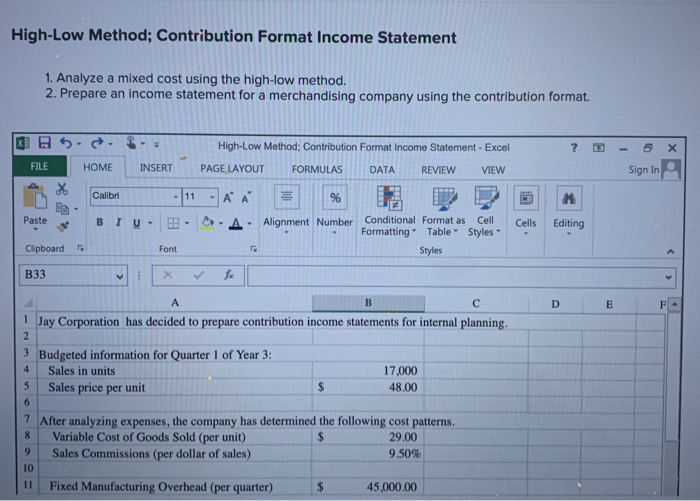Click the Copy icon

tap(62, 209)
